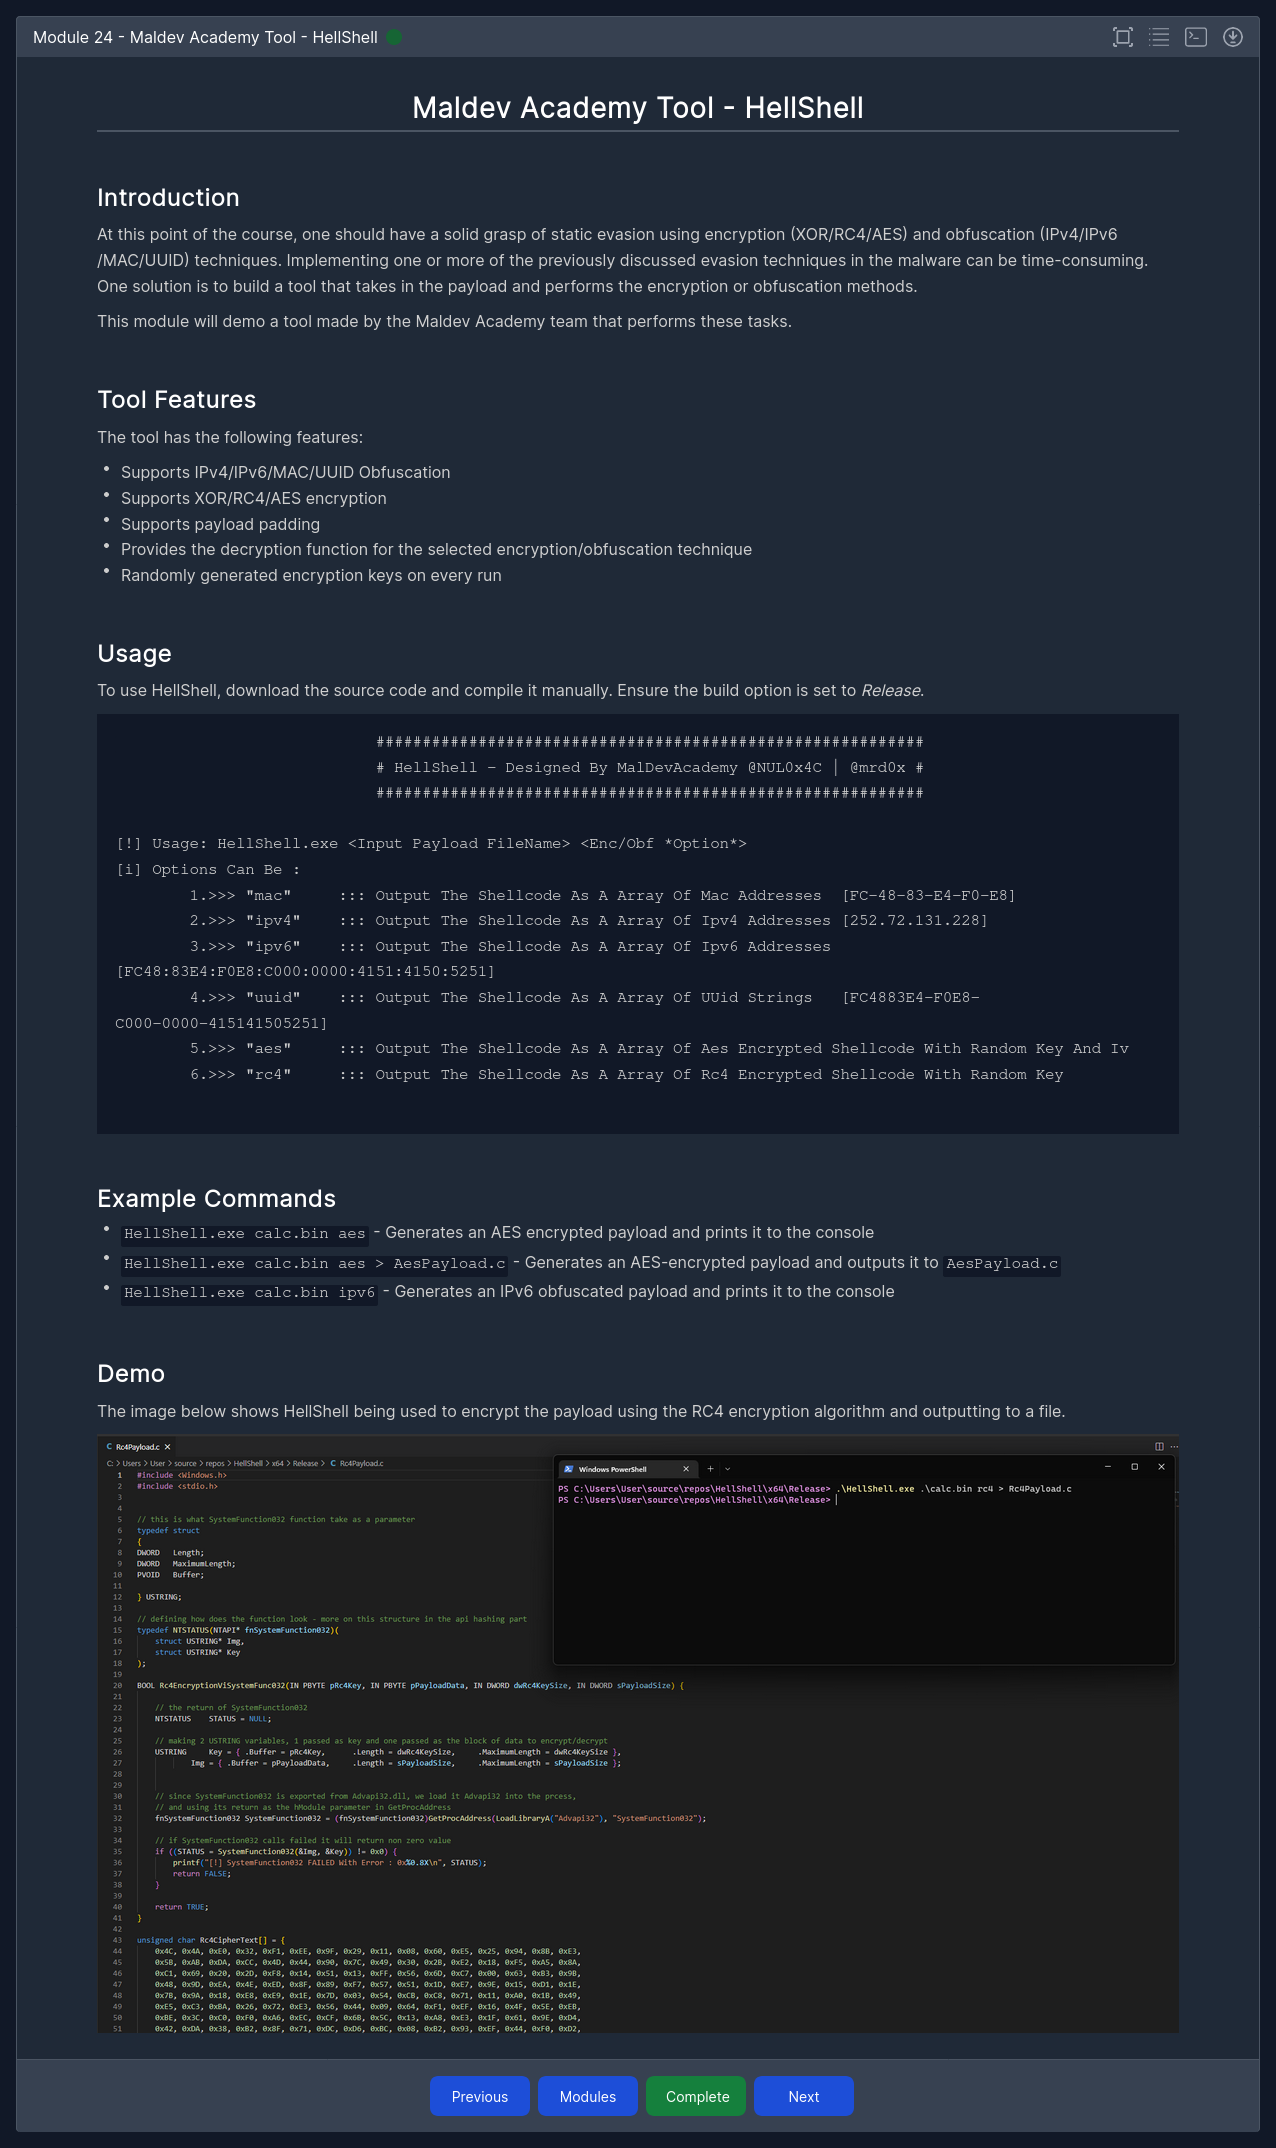Click the '[!] Usage: HellShell.exe' code line

pyautogui.click(x=431, y=844)
